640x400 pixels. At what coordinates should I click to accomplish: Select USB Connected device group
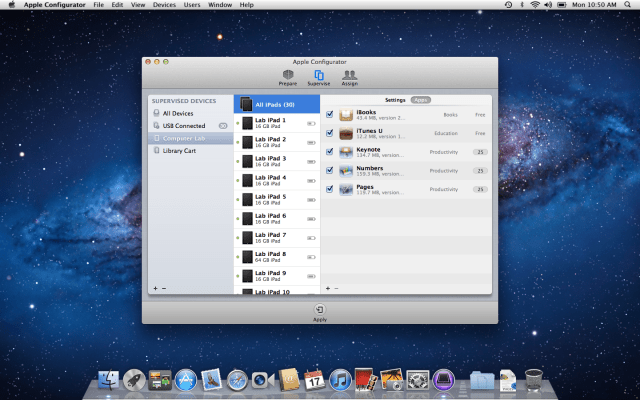pyautogui.click(x=184, y=126)
